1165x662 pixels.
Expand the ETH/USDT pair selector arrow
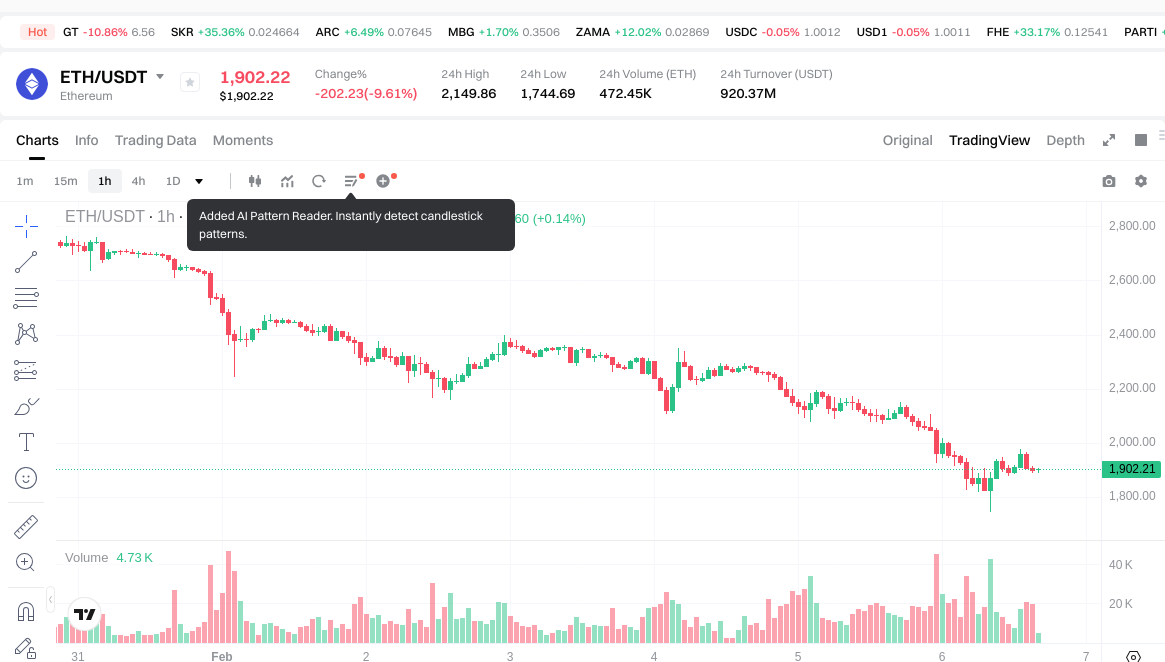pyautogui.click(x=160, y=77)
